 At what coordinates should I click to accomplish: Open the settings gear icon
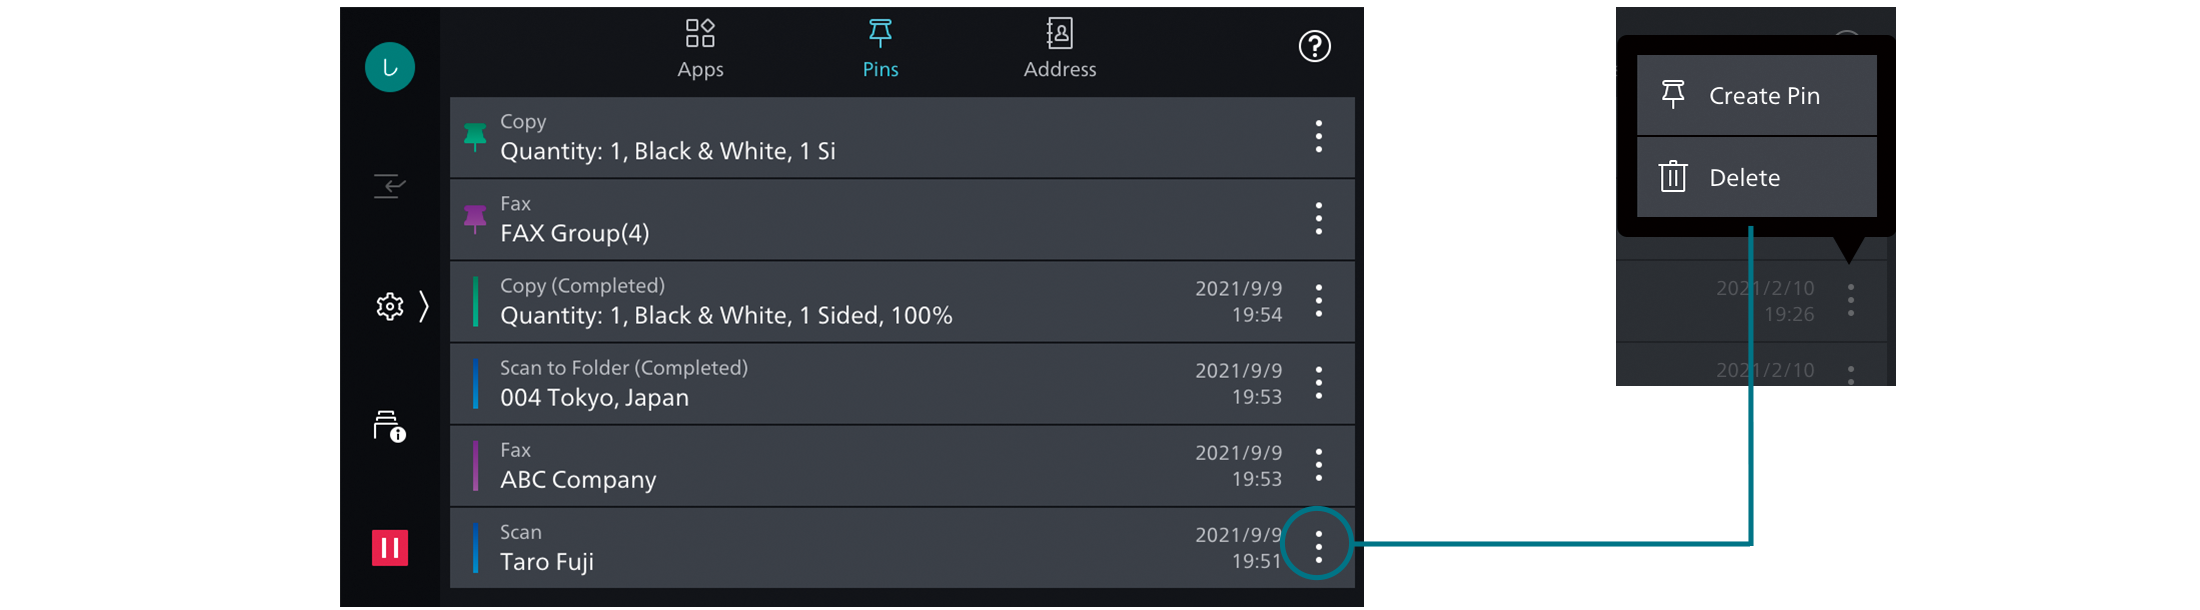389,306
